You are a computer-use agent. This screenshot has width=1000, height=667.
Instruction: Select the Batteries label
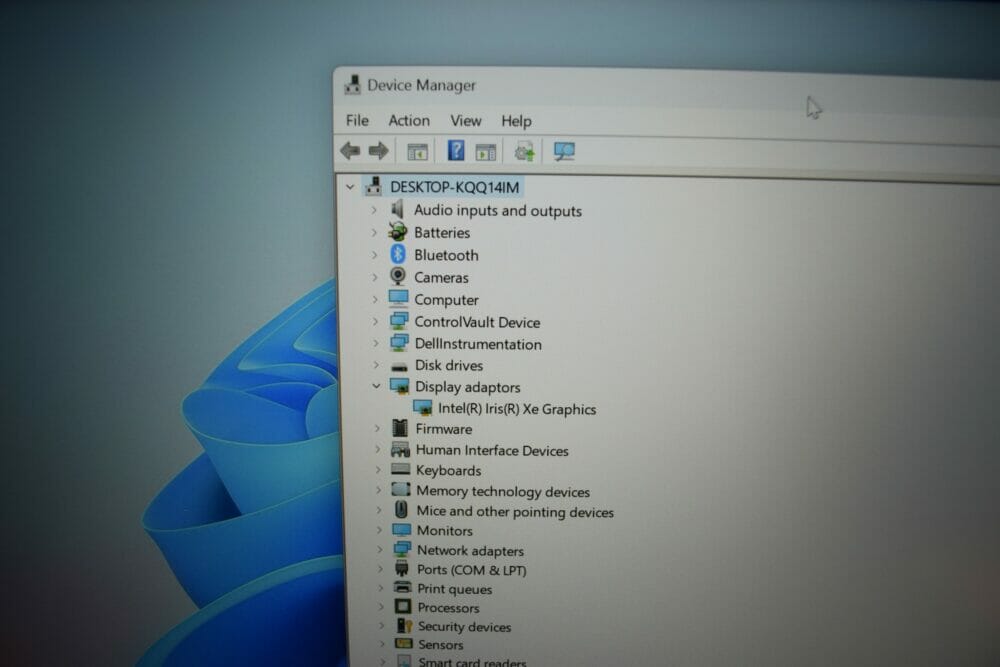tap(442, 233)
